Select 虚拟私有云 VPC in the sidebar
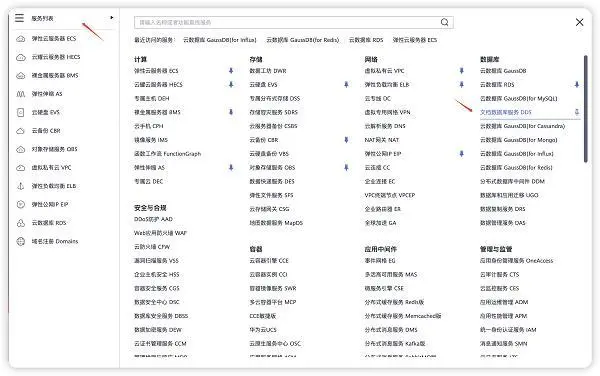Screen dimensions: 600x376 point(51,168)
